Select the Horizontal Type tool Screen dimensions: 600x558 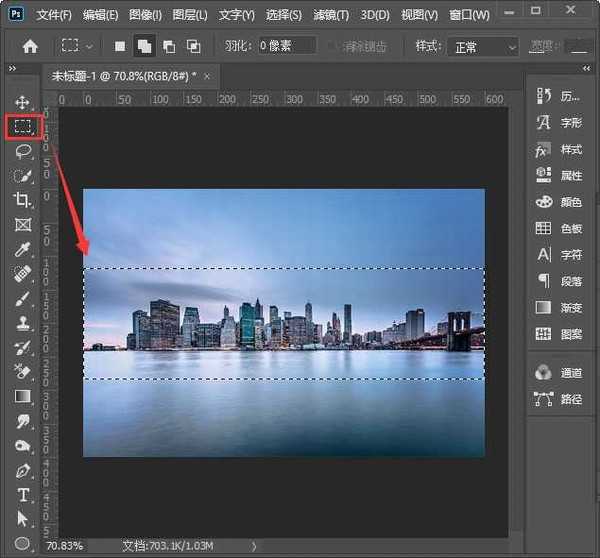[x=22, y=495]
